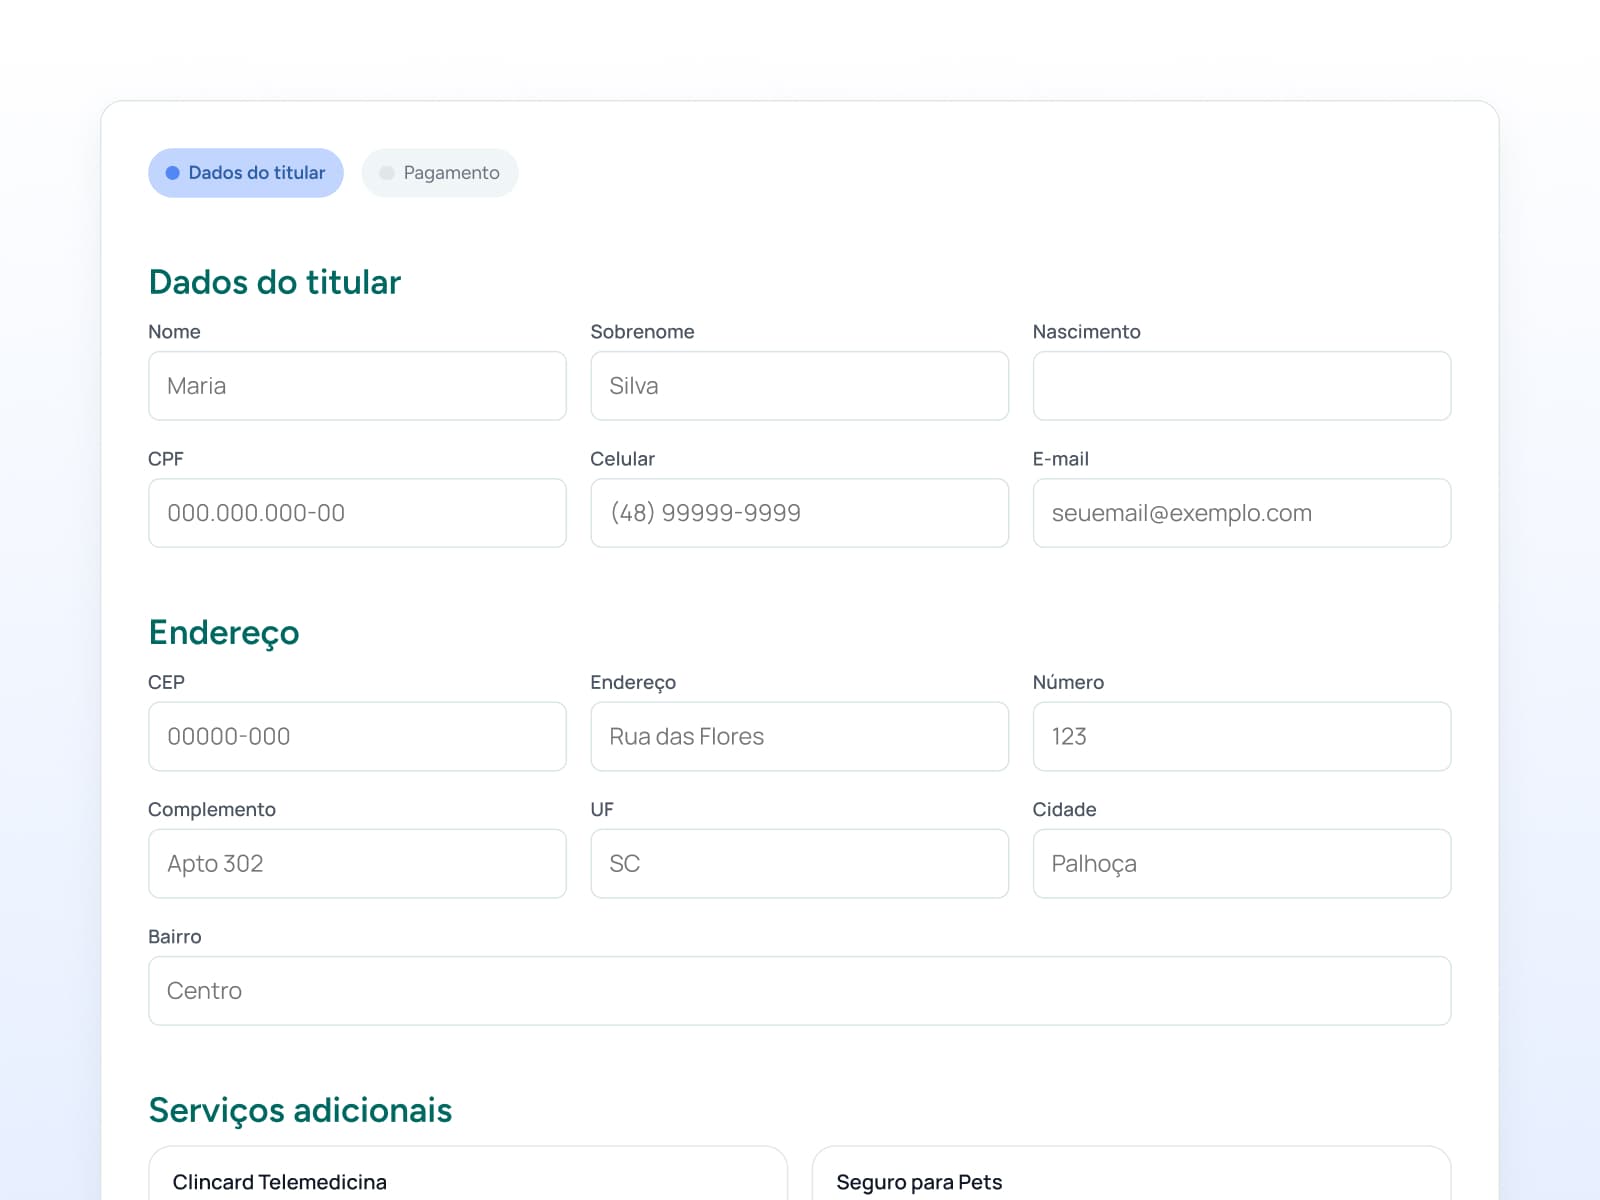Focus the Complemento input field
Screen dimensions: 1600x1200
[357, 863]
